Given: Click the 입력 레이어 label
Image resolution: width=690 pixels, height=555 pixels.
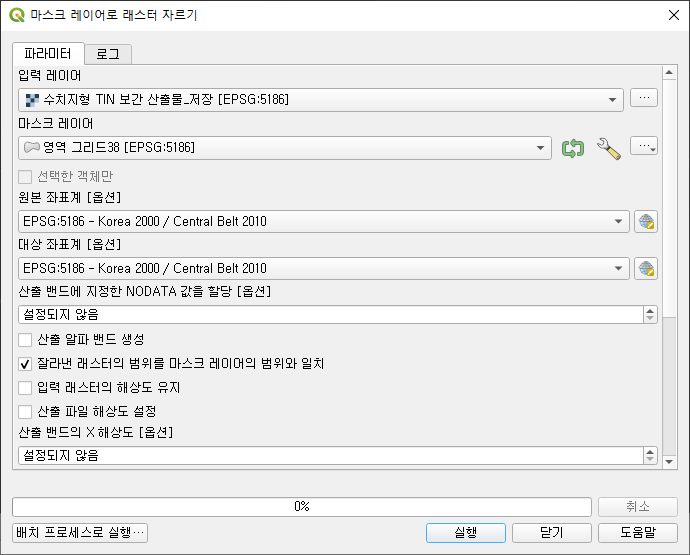Looking at the screenshot, I should [x=50, y=76].
